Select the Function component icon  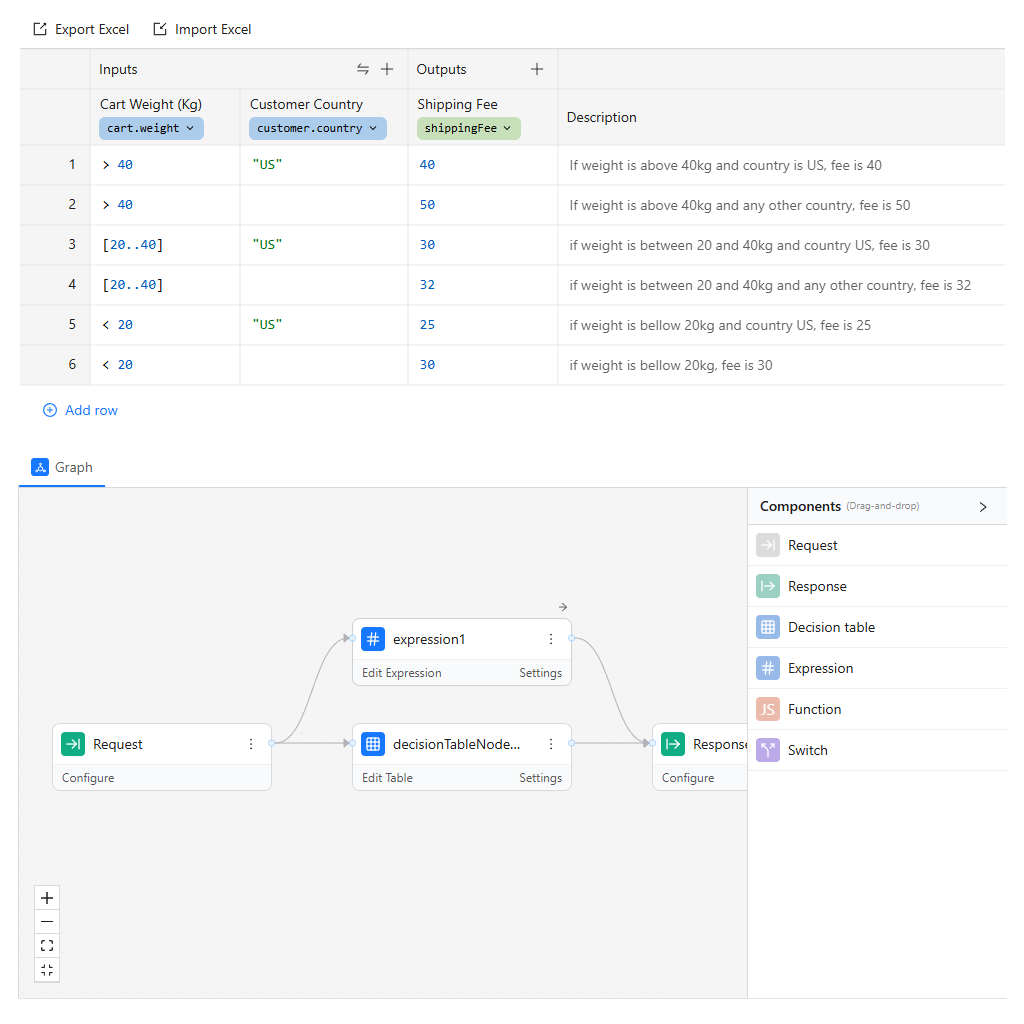point(768,709)
